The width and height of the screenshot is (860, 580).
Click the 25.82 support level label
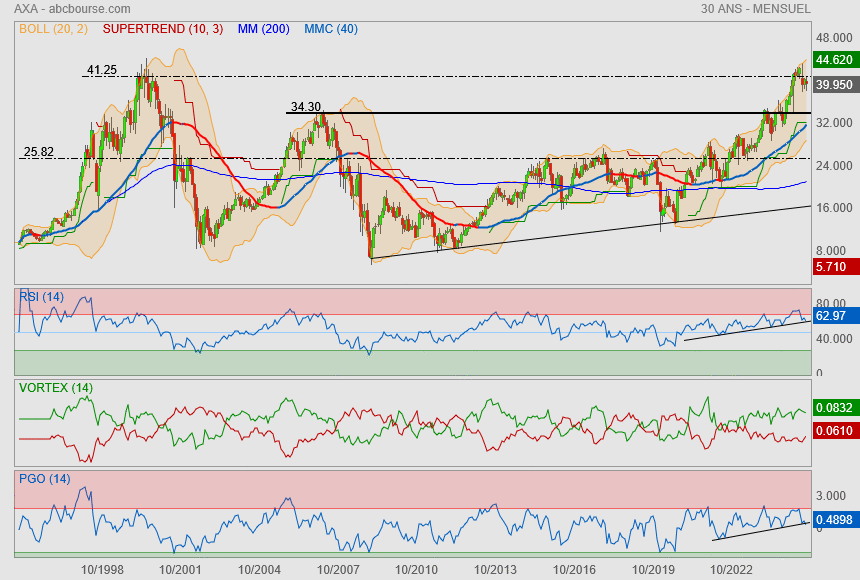pos(38,152)
